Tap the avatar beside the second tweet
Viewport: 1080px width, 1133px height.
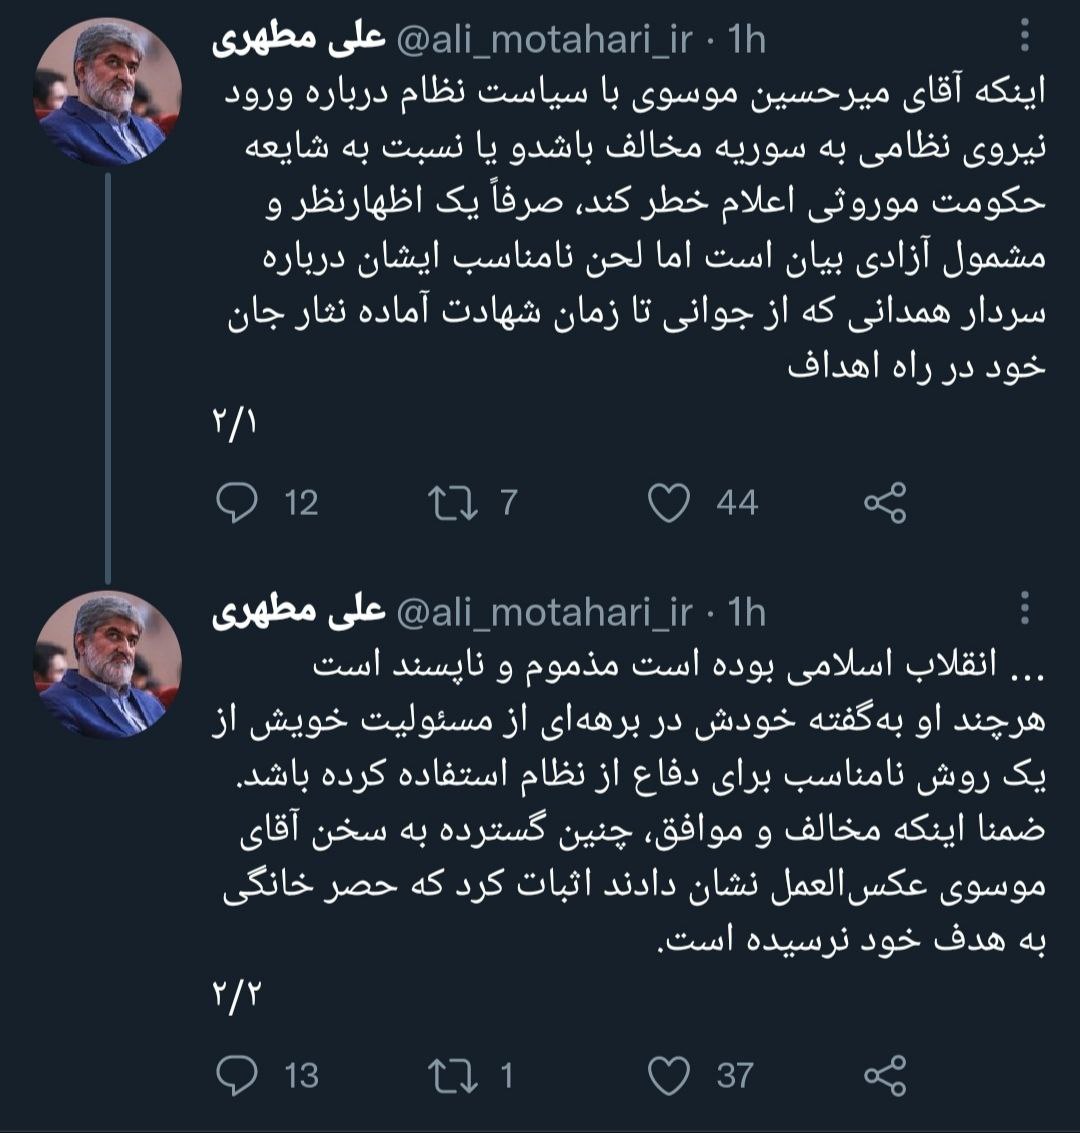[109, 664]
